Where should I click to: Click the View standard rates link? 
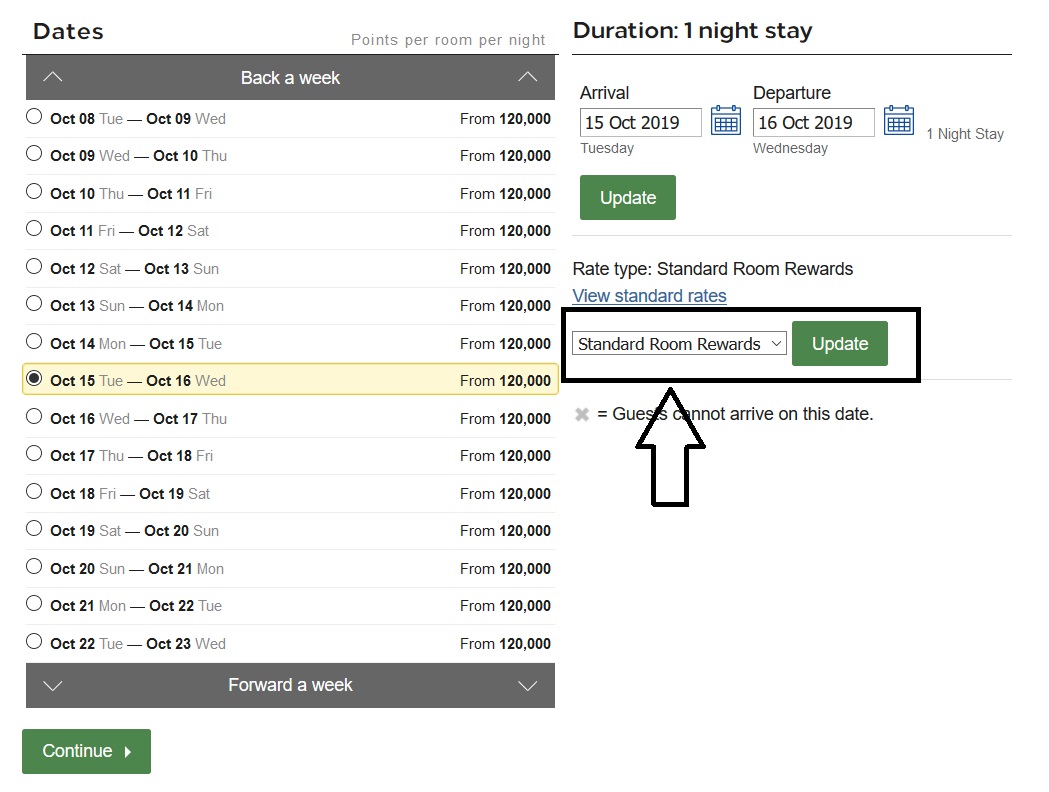pos(649,296)
